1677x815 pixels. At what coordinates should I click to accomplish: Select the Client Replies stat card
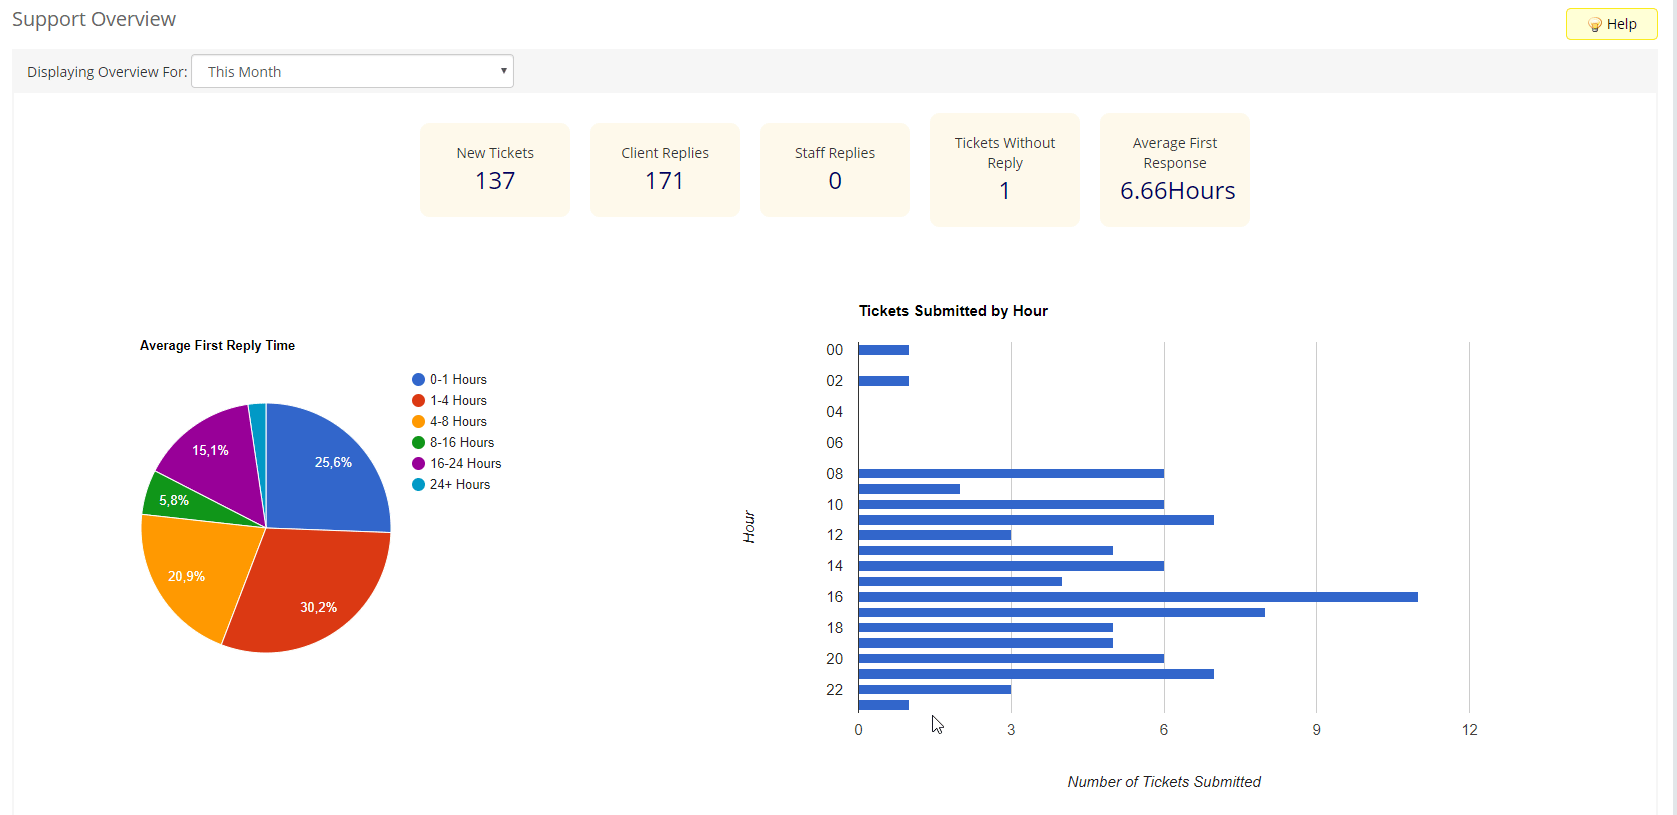665,169
